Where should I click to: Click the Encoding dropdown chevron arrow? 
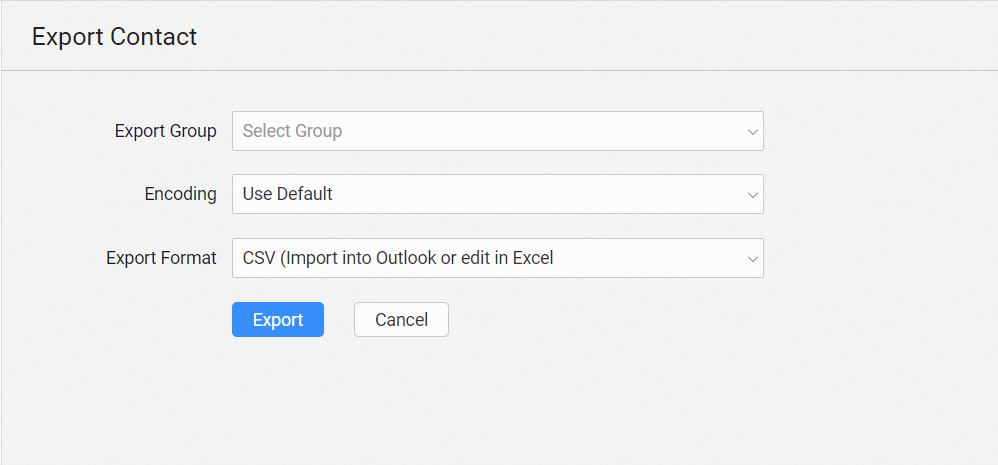[x=752, y=194]
